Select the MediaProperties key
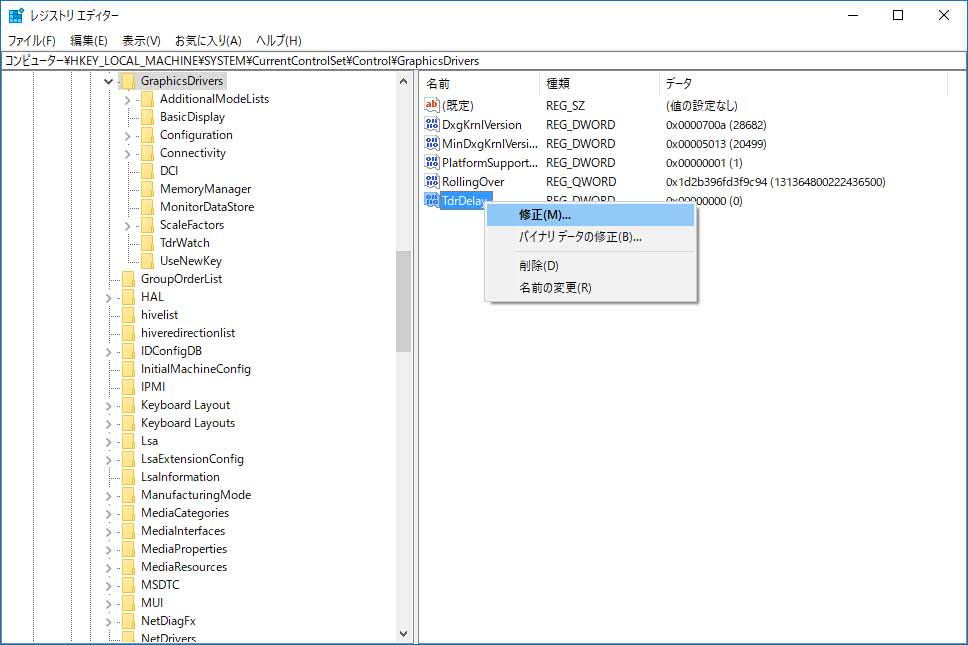 pos(184,549)
